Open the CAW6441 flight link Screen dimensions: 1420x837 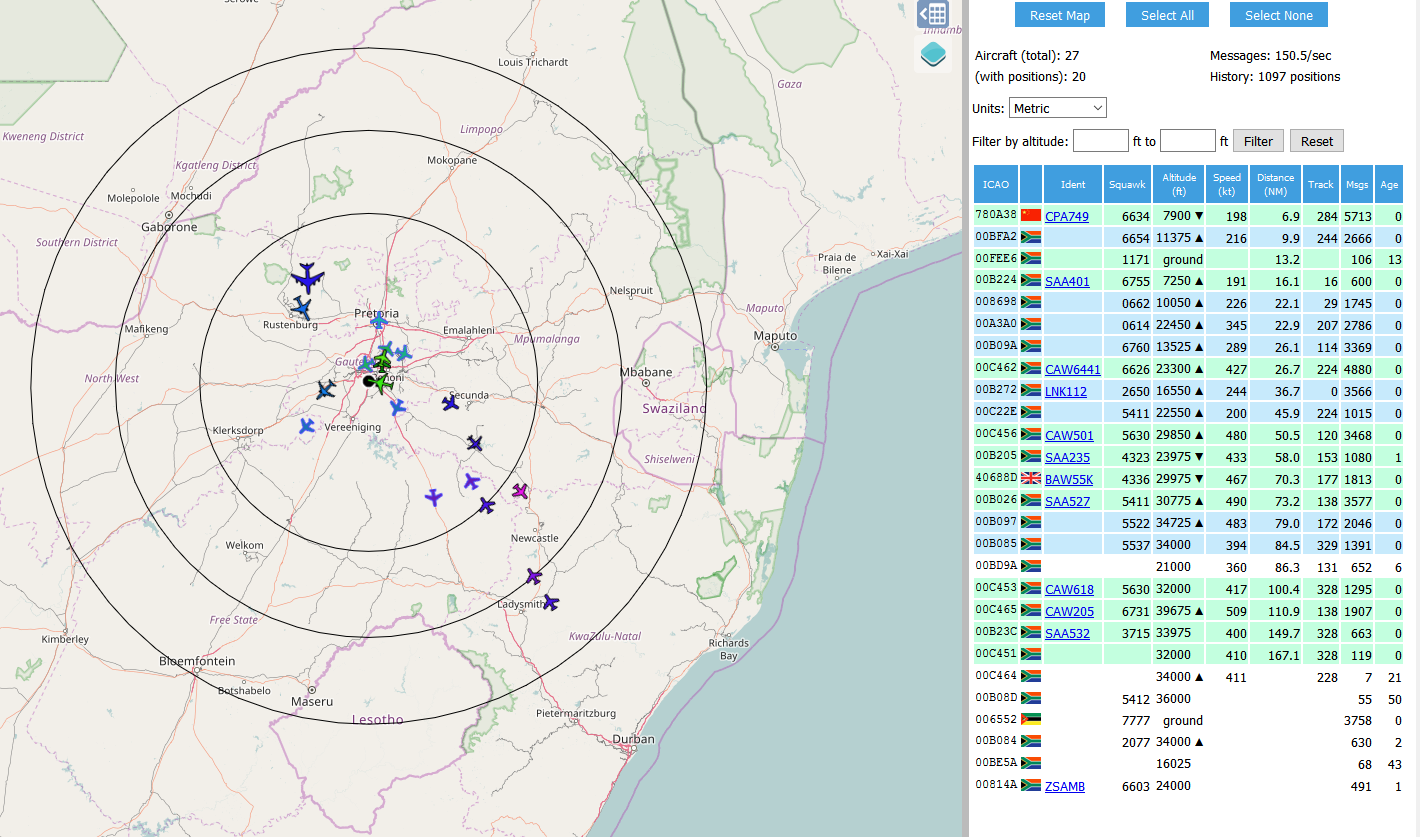[1072, 369]
